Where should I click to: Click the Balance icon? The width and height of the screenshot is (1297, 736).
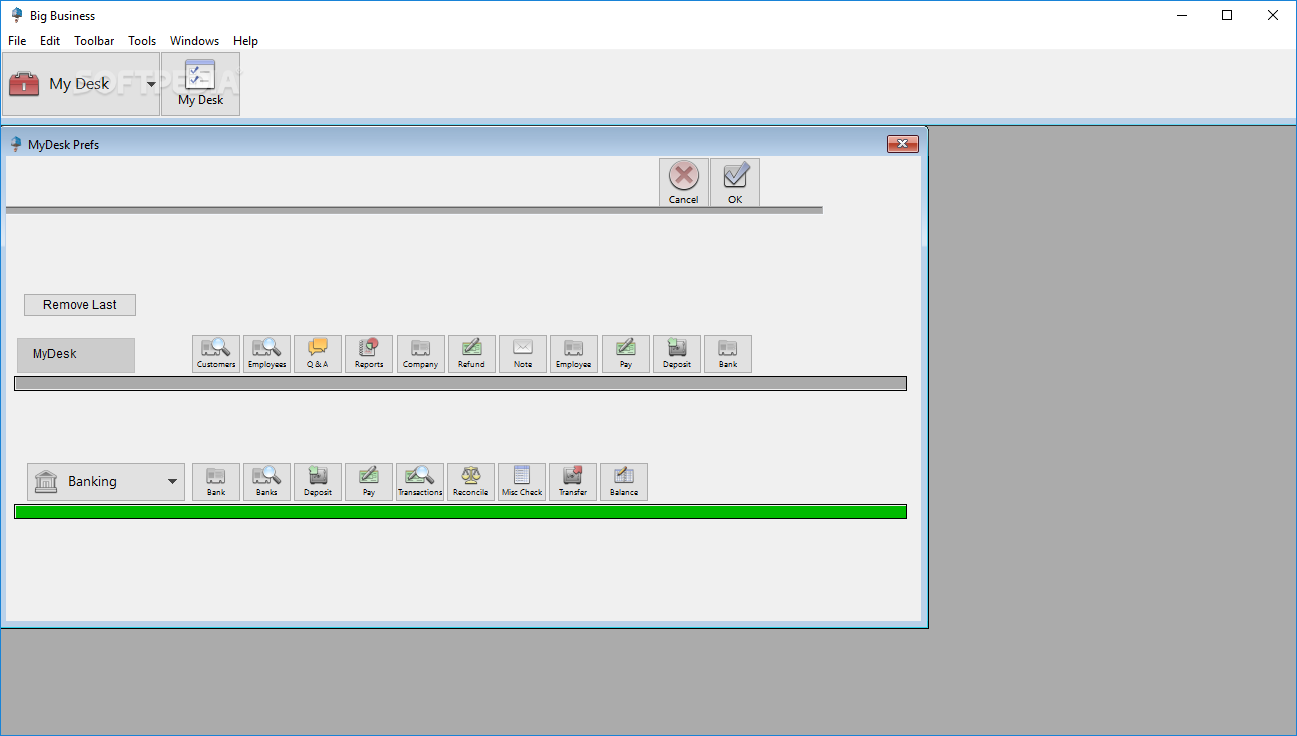coord(624,482)
